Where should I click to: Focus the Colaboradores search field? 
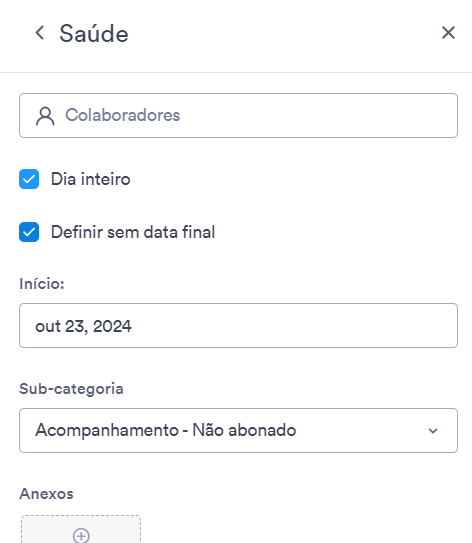[238, 115]
